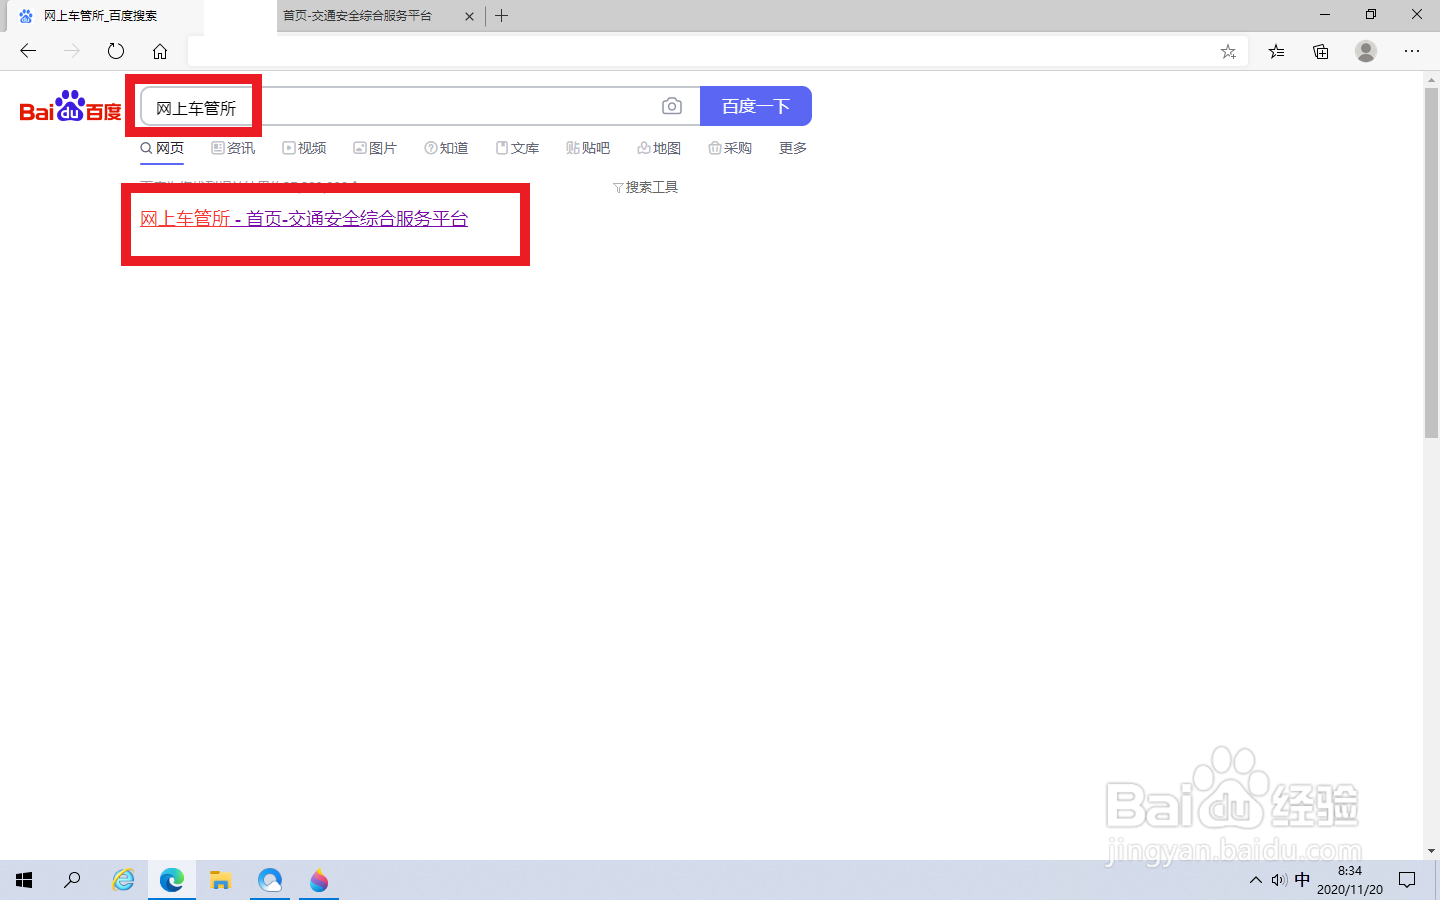This screenshot has height=900, width=1440.
Task: Toggle the 中 input method indicator
Action: 1302,880
